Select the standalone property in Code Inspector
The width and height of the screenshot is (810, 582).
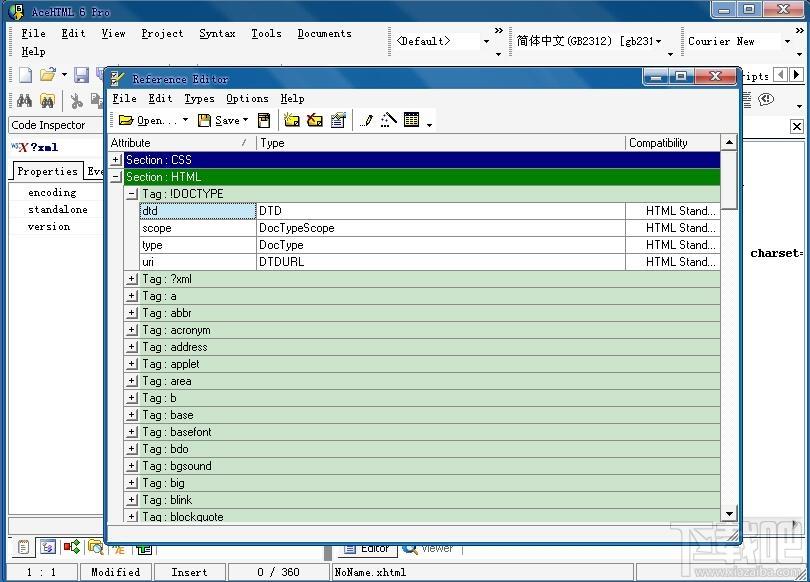coord(58,210)
